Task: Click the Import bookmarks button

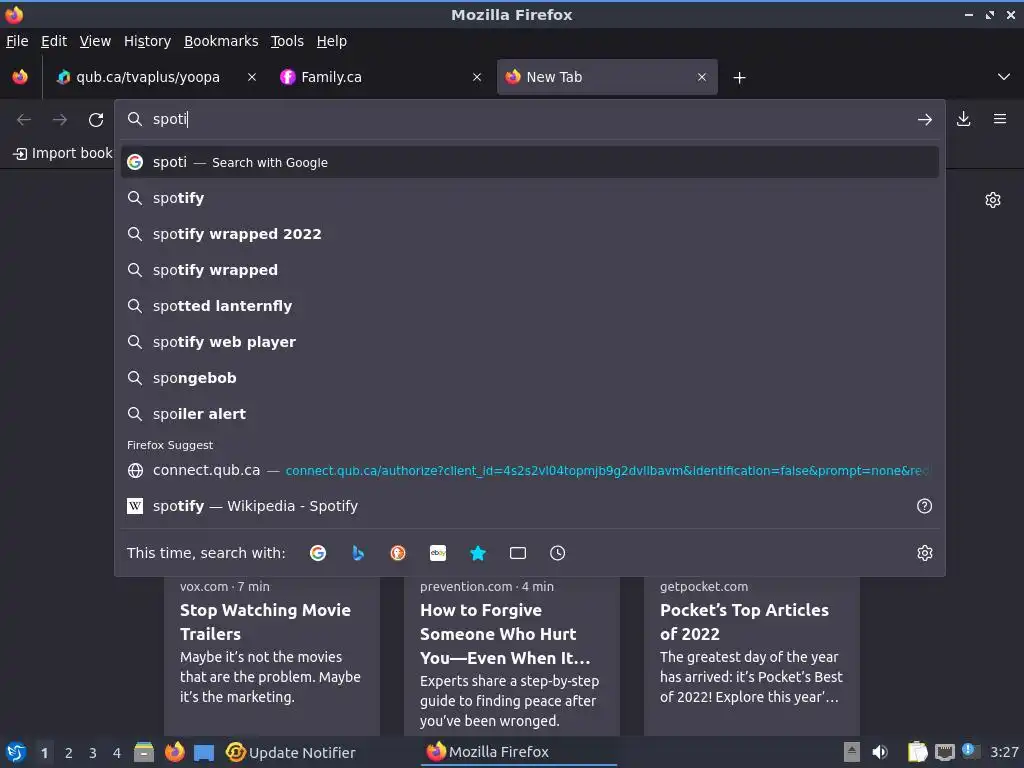Action: 63,153
